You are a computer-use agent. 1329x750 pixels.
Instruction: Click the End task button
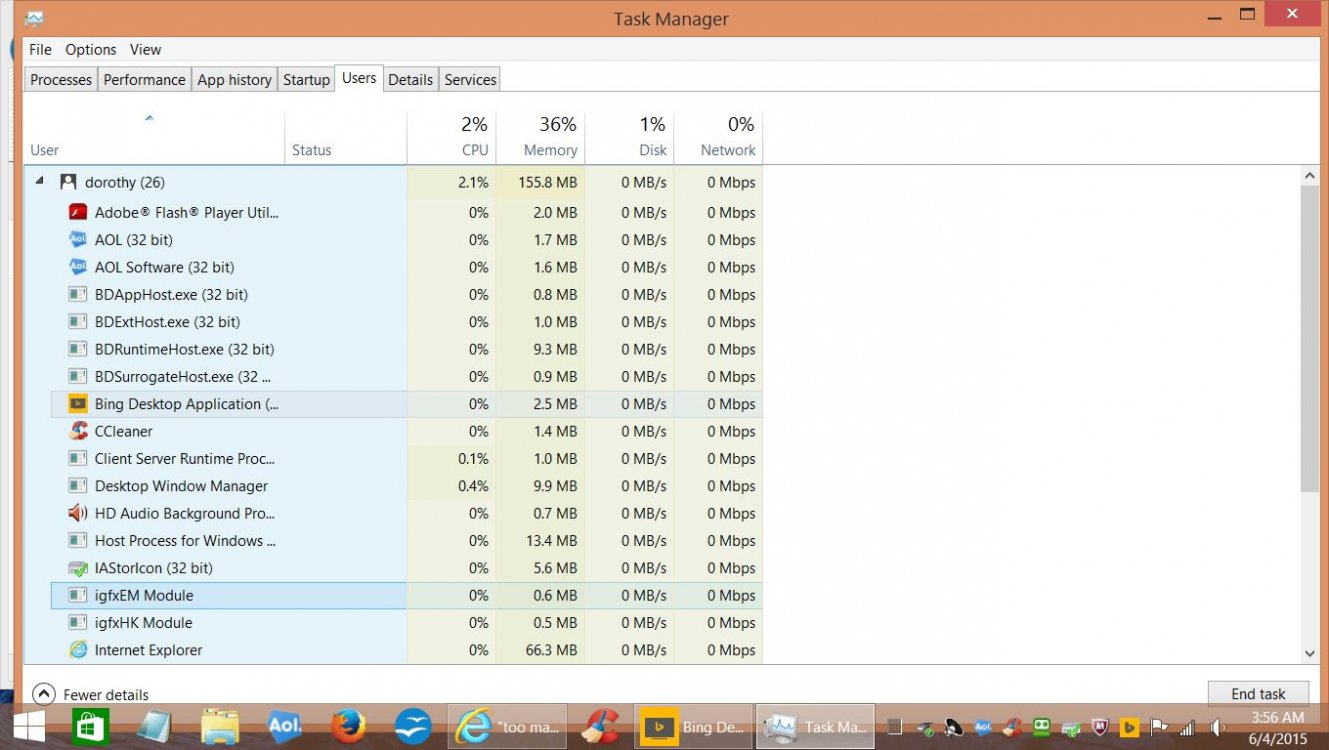click(1258, 693)
